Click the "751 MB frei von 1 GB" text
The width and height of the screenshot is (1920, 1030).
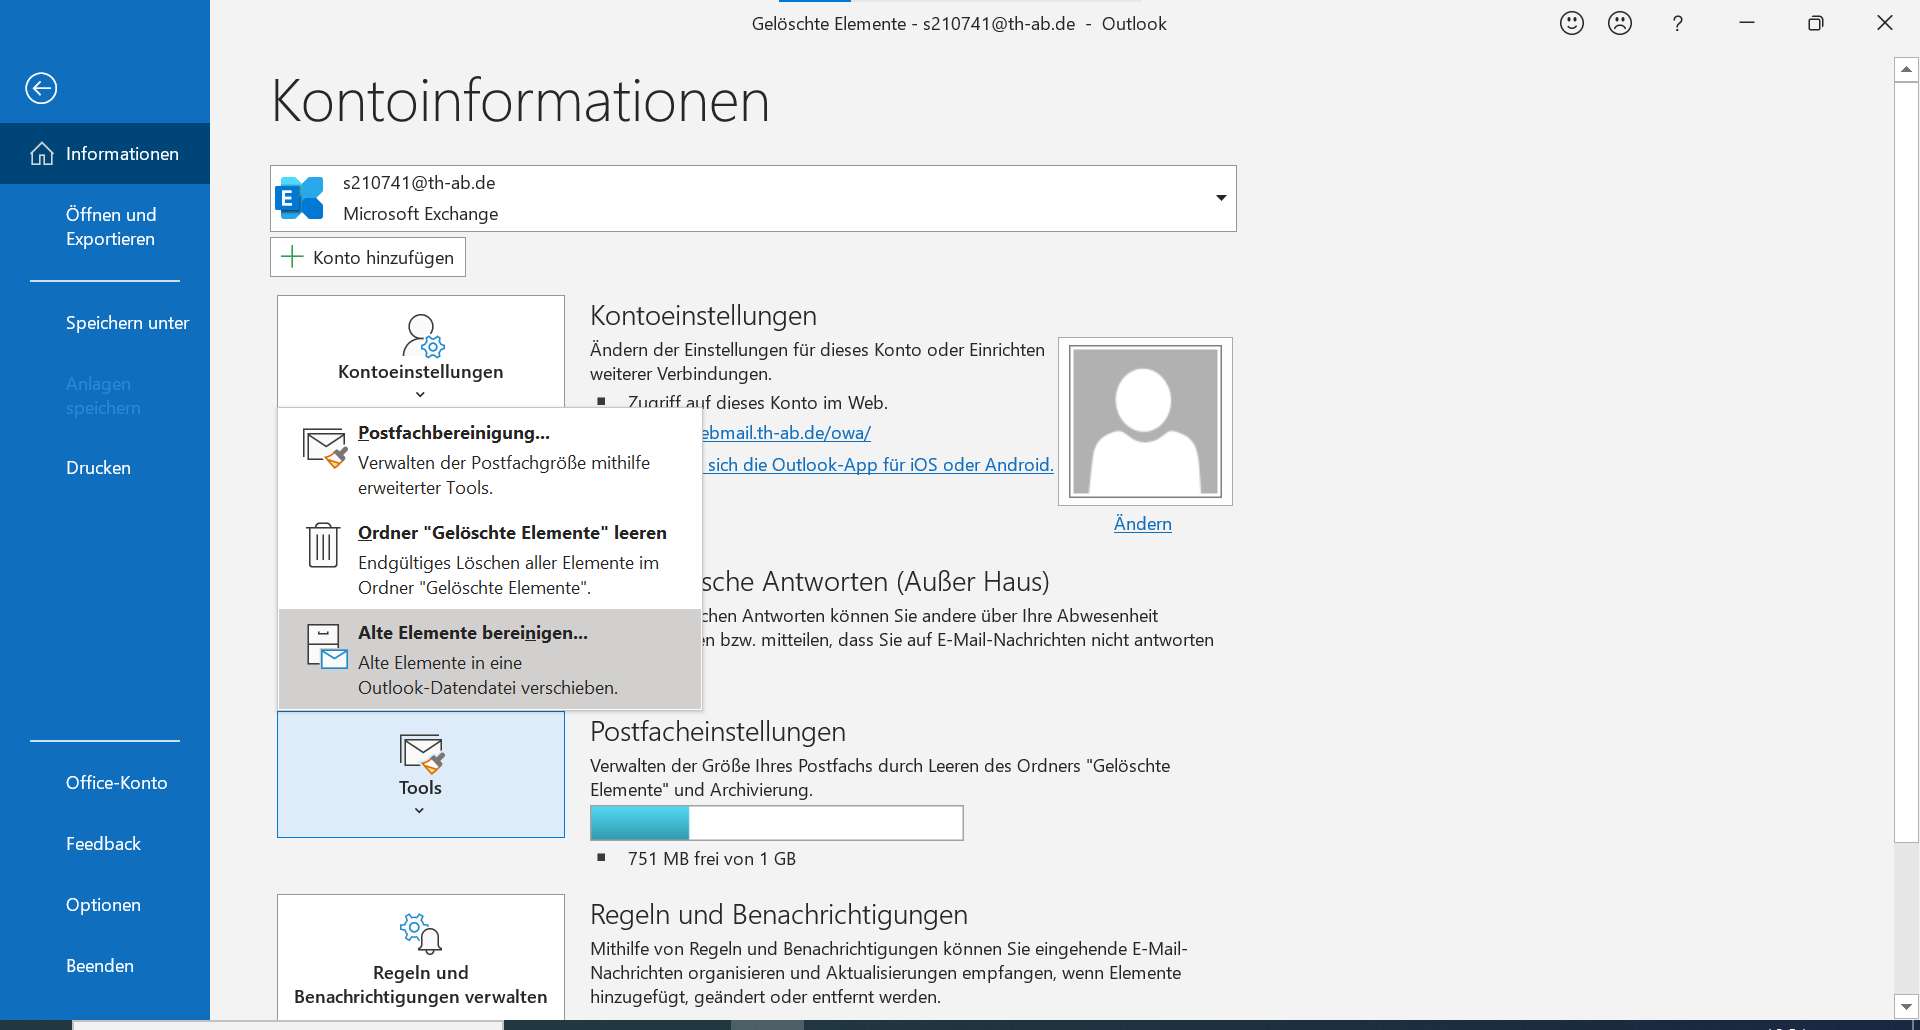pos(711,859)
